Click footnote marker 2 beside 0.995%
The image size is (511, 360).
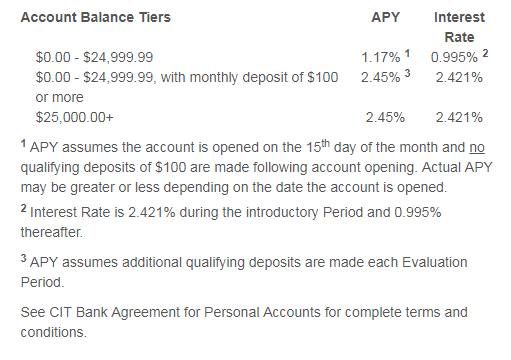coord(485,53)
